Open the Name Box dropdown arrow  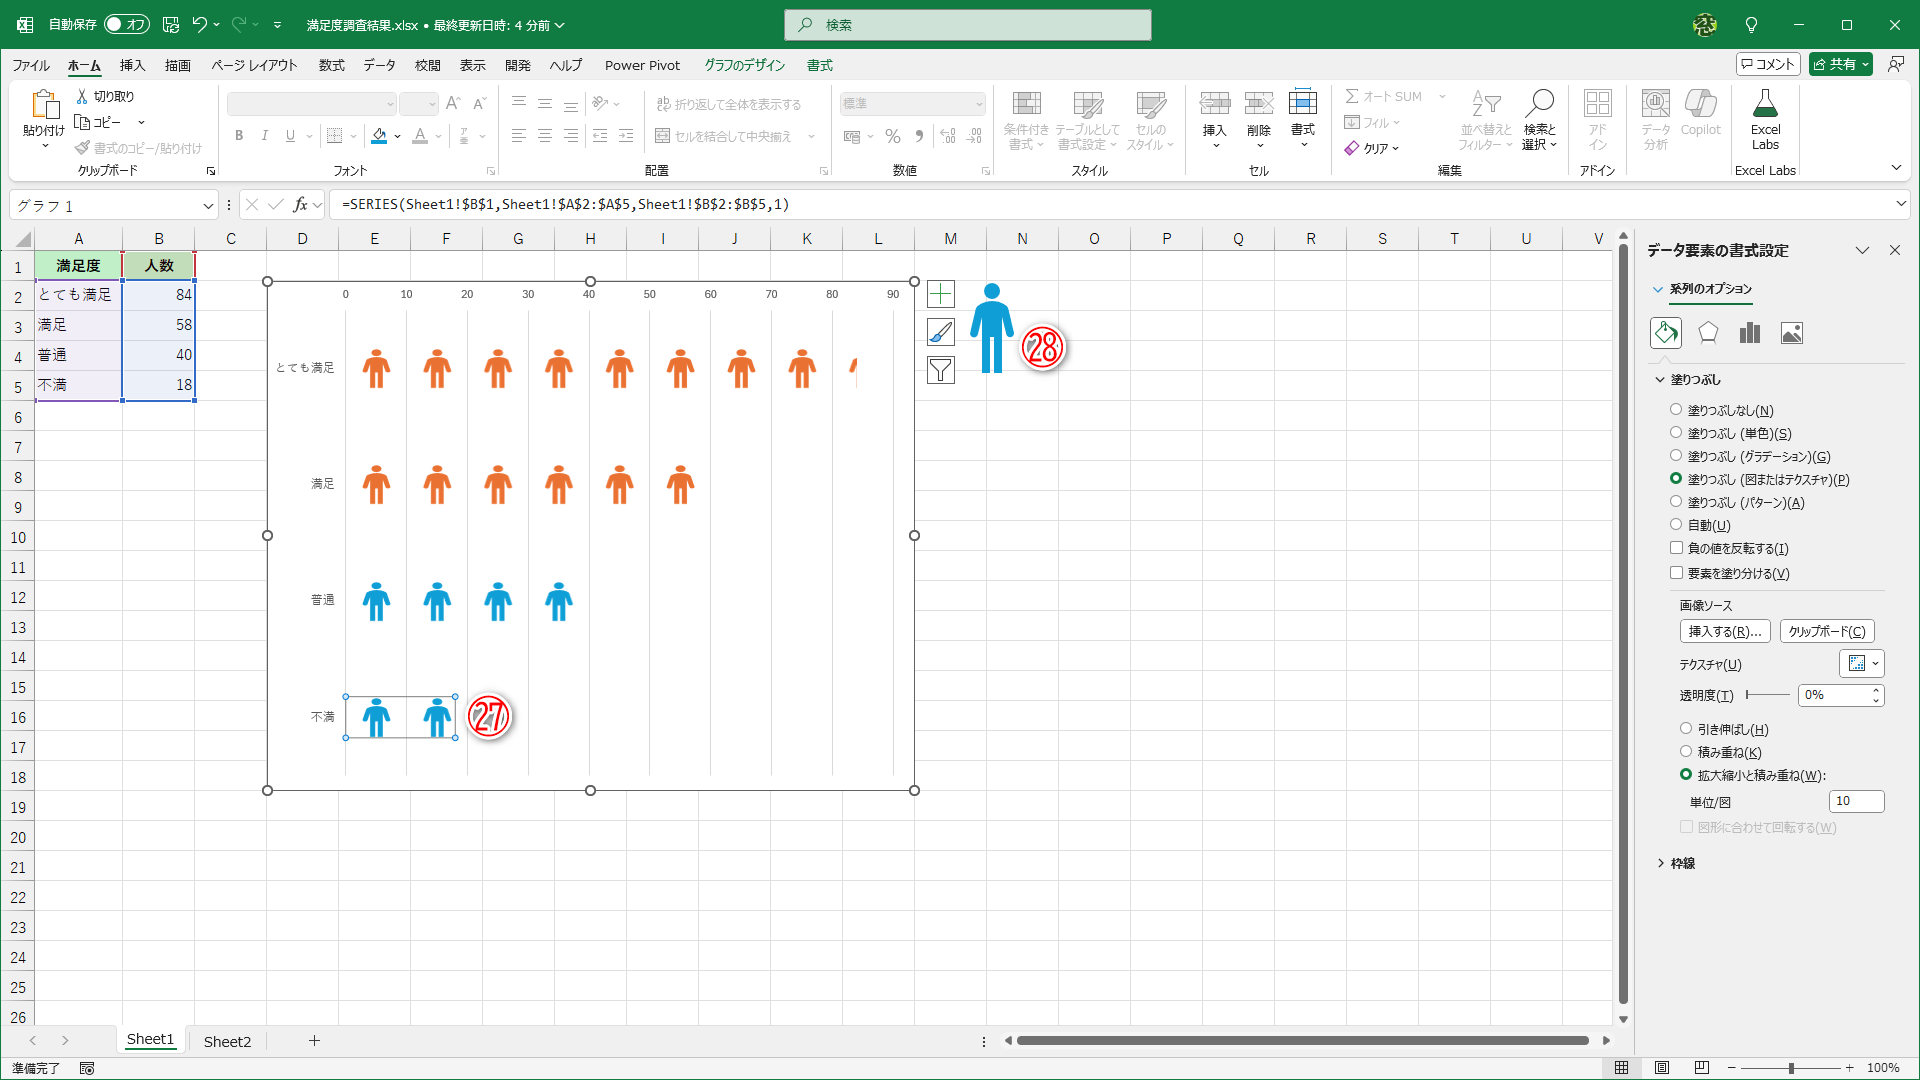[208, 206]
